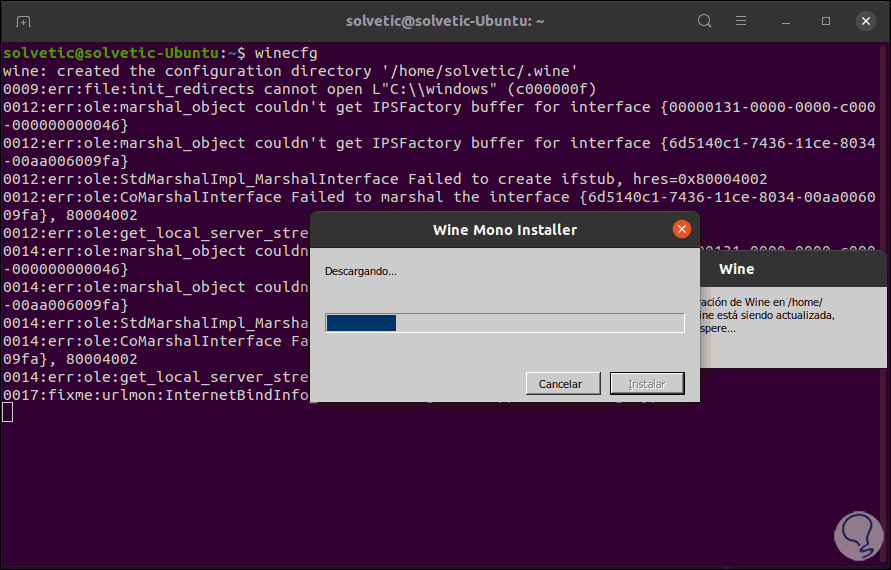The image size is (891, 570).
Task: Open the terminal hamburger menu
Action: pyautogui.click(x=741, y=21)
